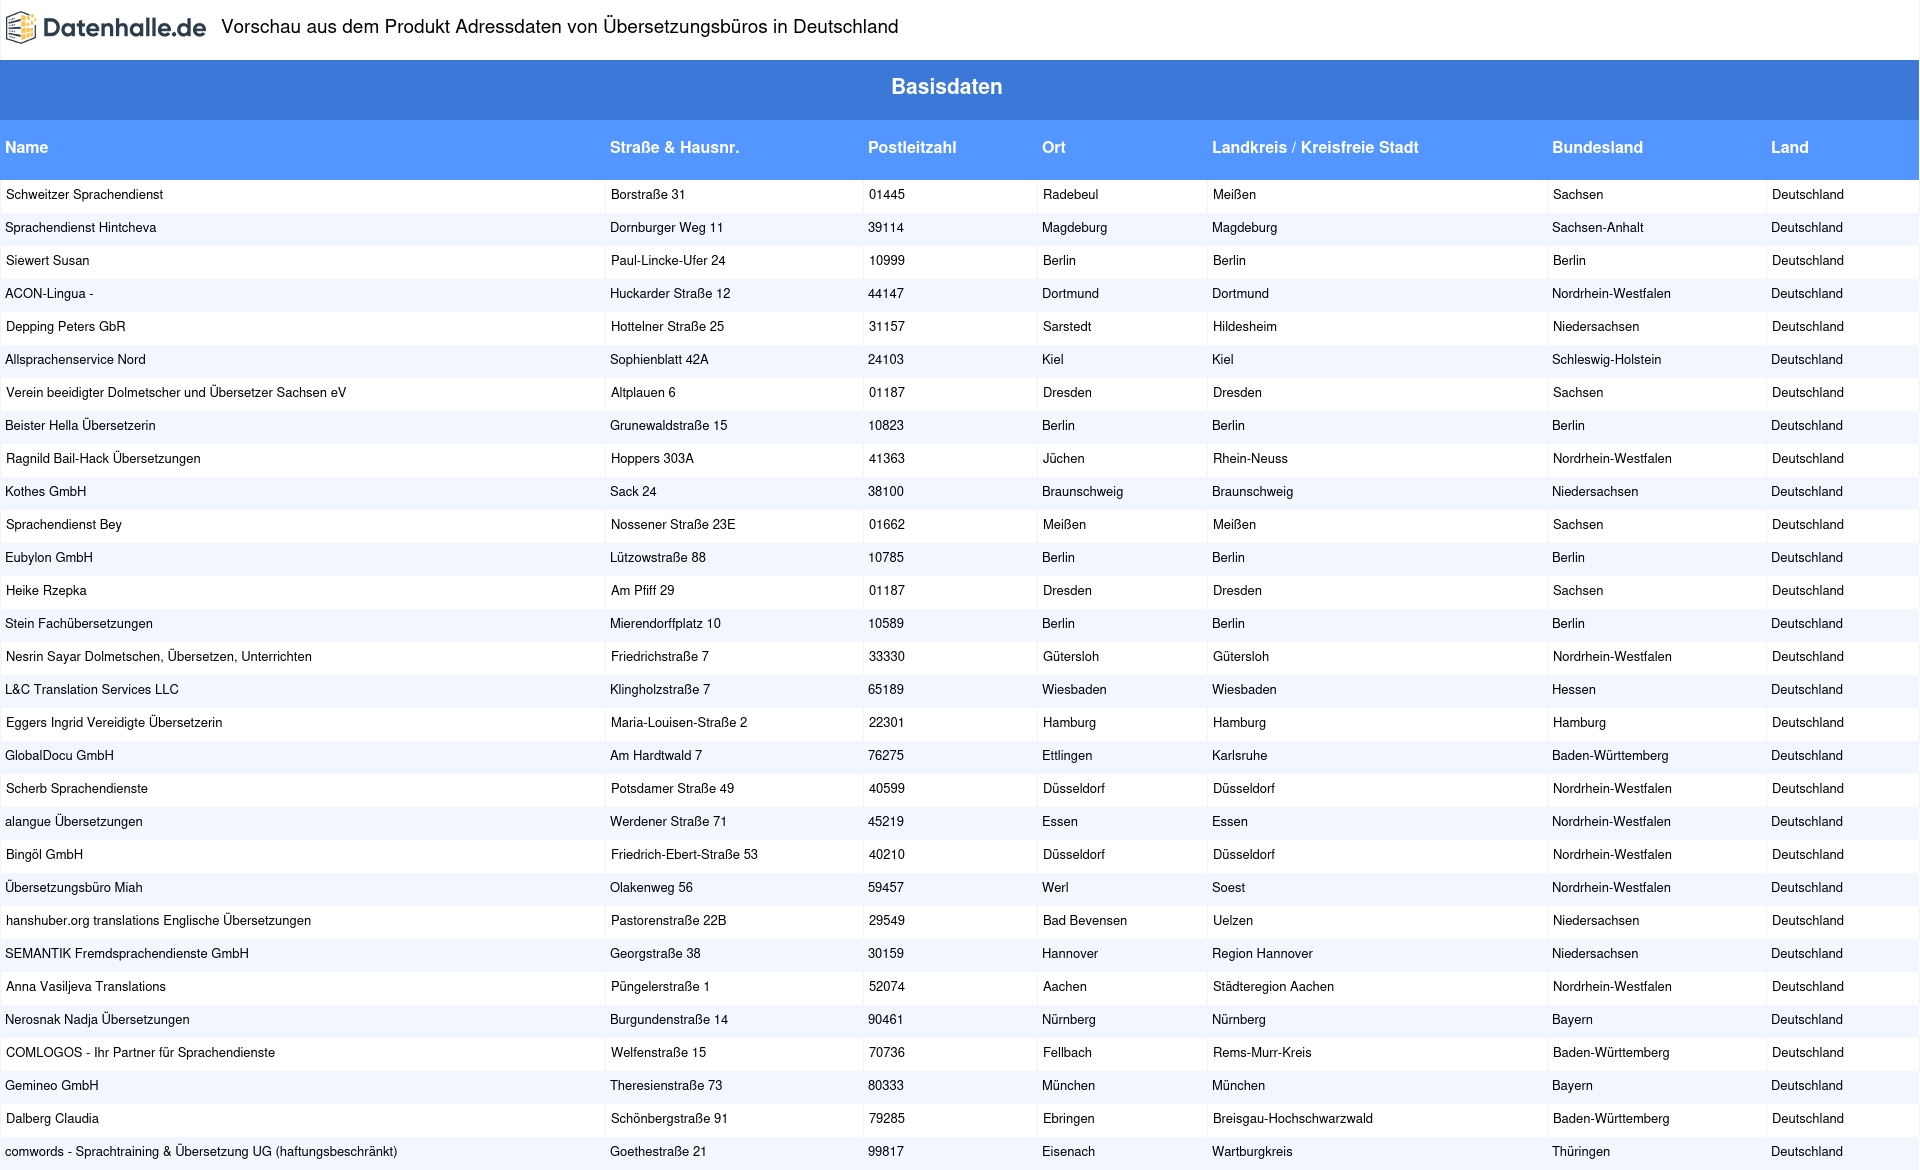Click the address Huckarder Straße 12

[670, 294]
